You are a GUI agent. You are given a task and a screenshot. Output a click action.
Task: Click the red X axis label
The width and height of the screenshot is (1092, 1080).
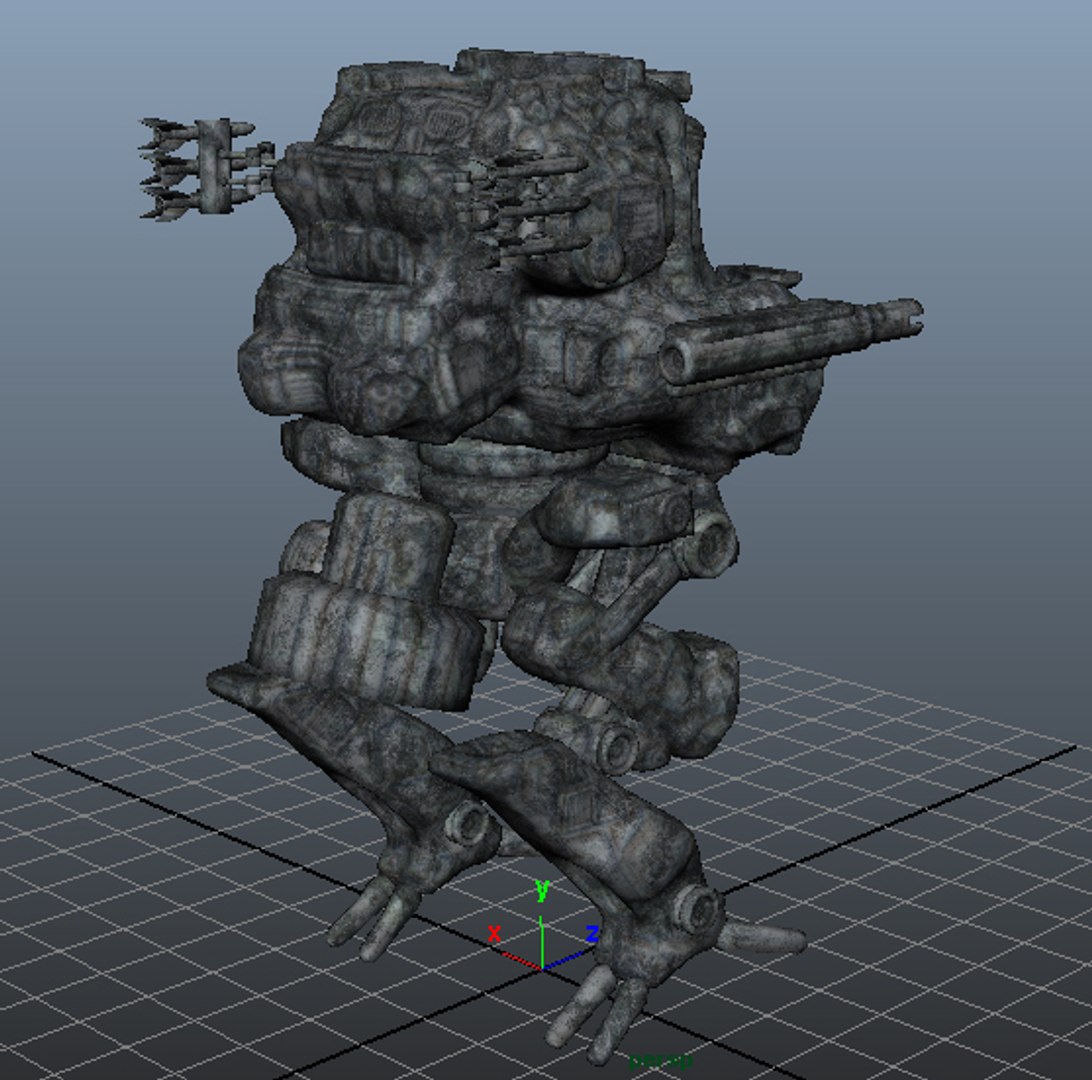point(494,934)
